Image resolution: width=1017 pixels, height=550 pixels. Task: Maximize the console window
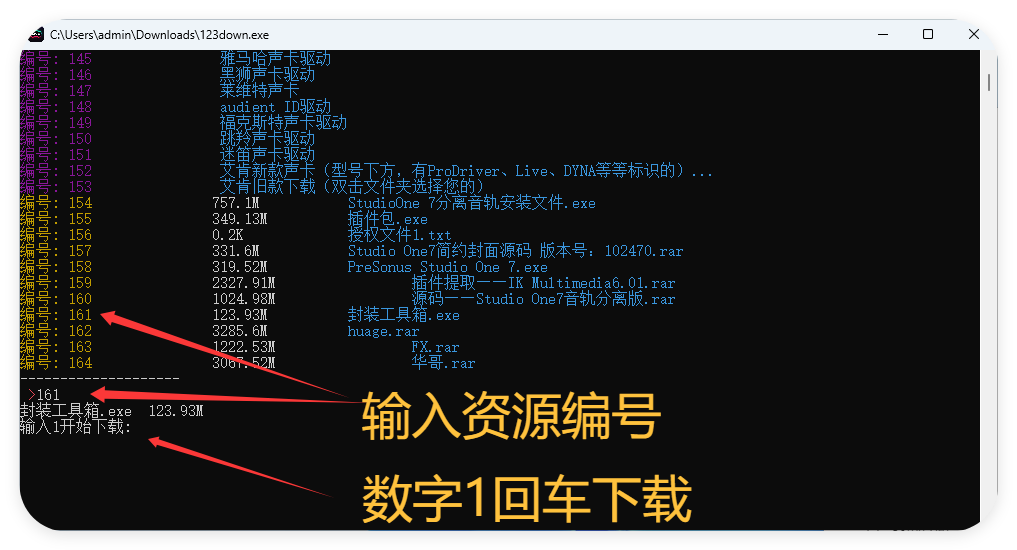point(928,34)
